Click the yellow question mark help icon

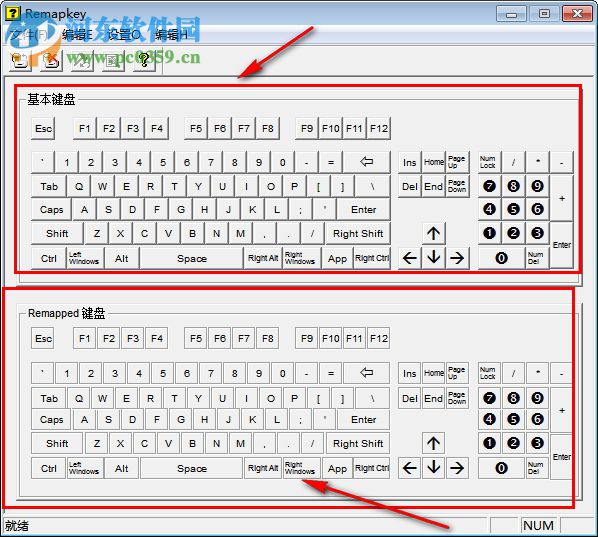click(x=144, y=60)
